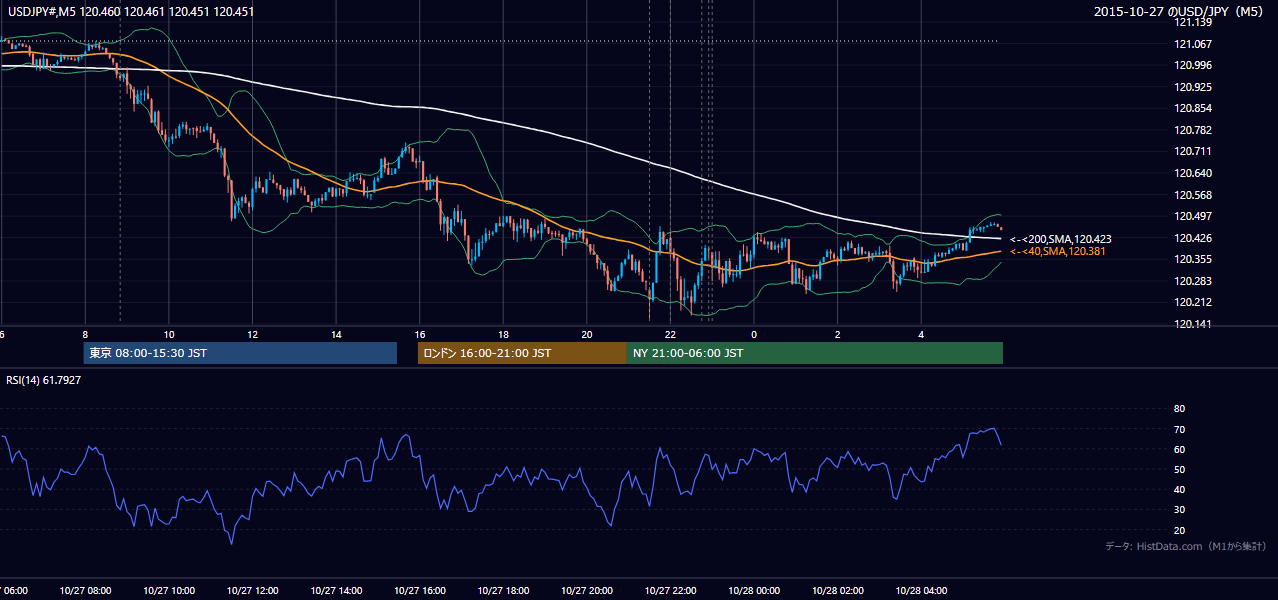Click price axis value 120.141
1278x600 pixels.
click(1192, 324)
